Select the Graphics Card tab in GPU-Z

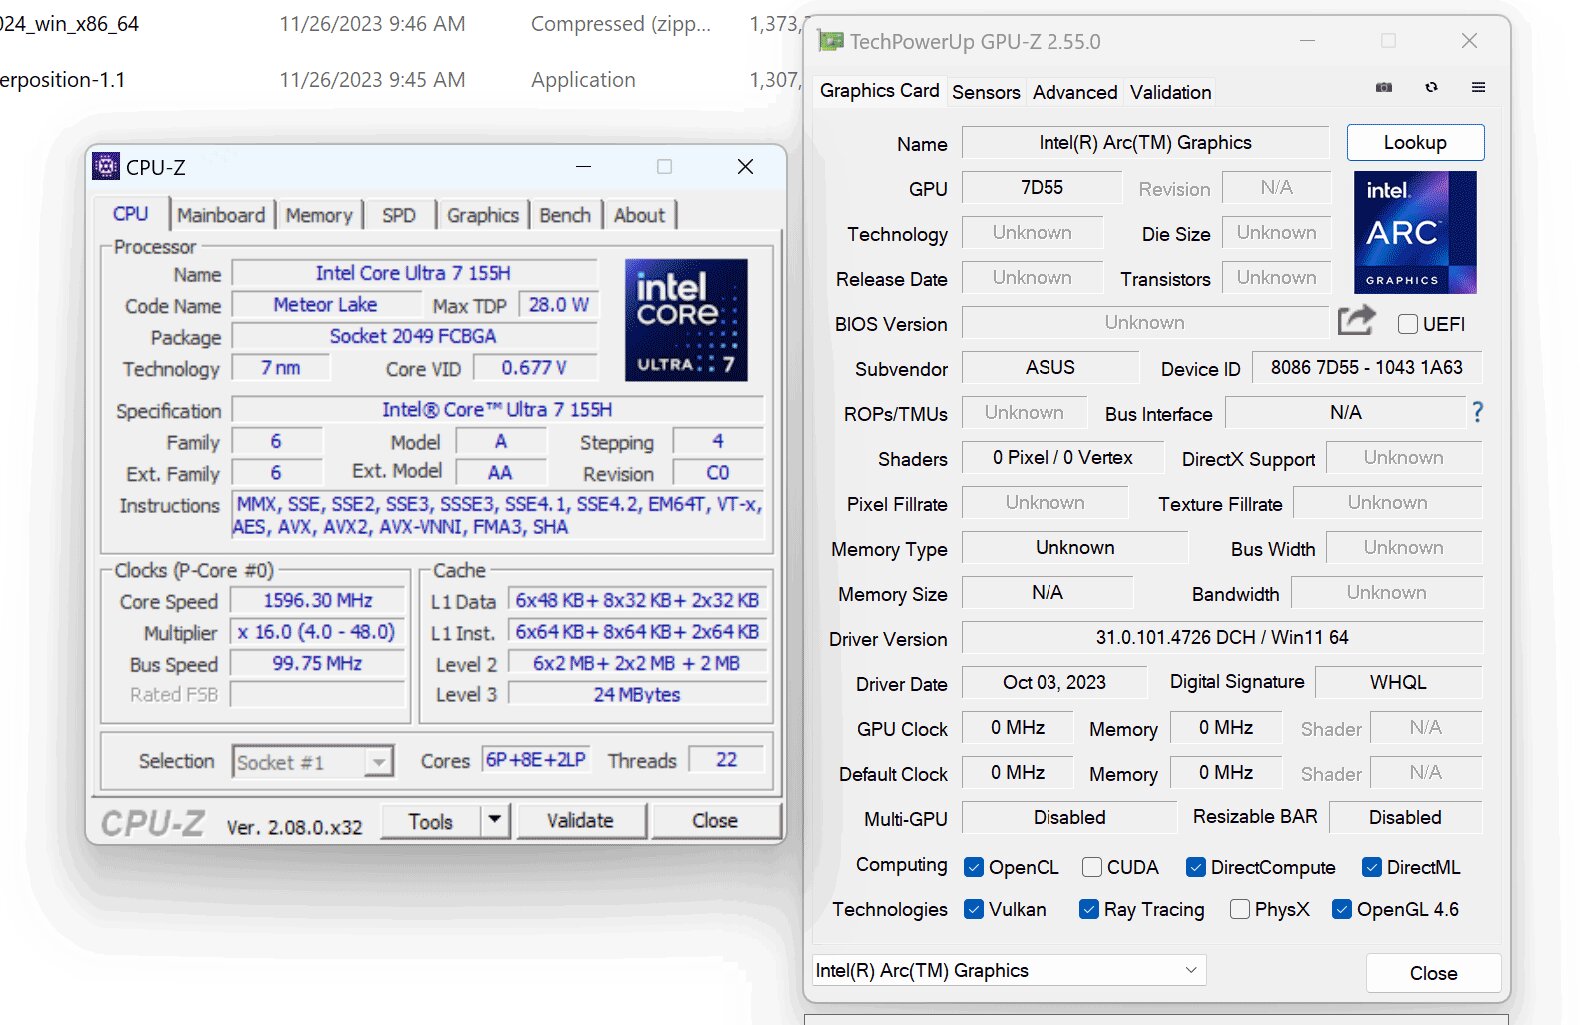pyautogui.click(x=879, y=90)
